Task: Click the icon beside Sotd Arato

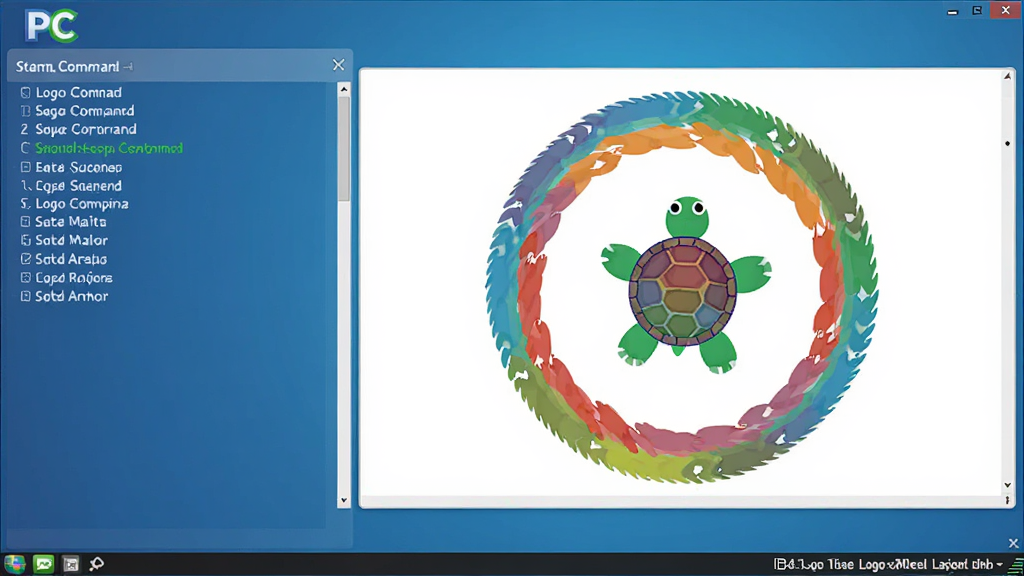Action: pyautogui.click(x=25, y=259)
